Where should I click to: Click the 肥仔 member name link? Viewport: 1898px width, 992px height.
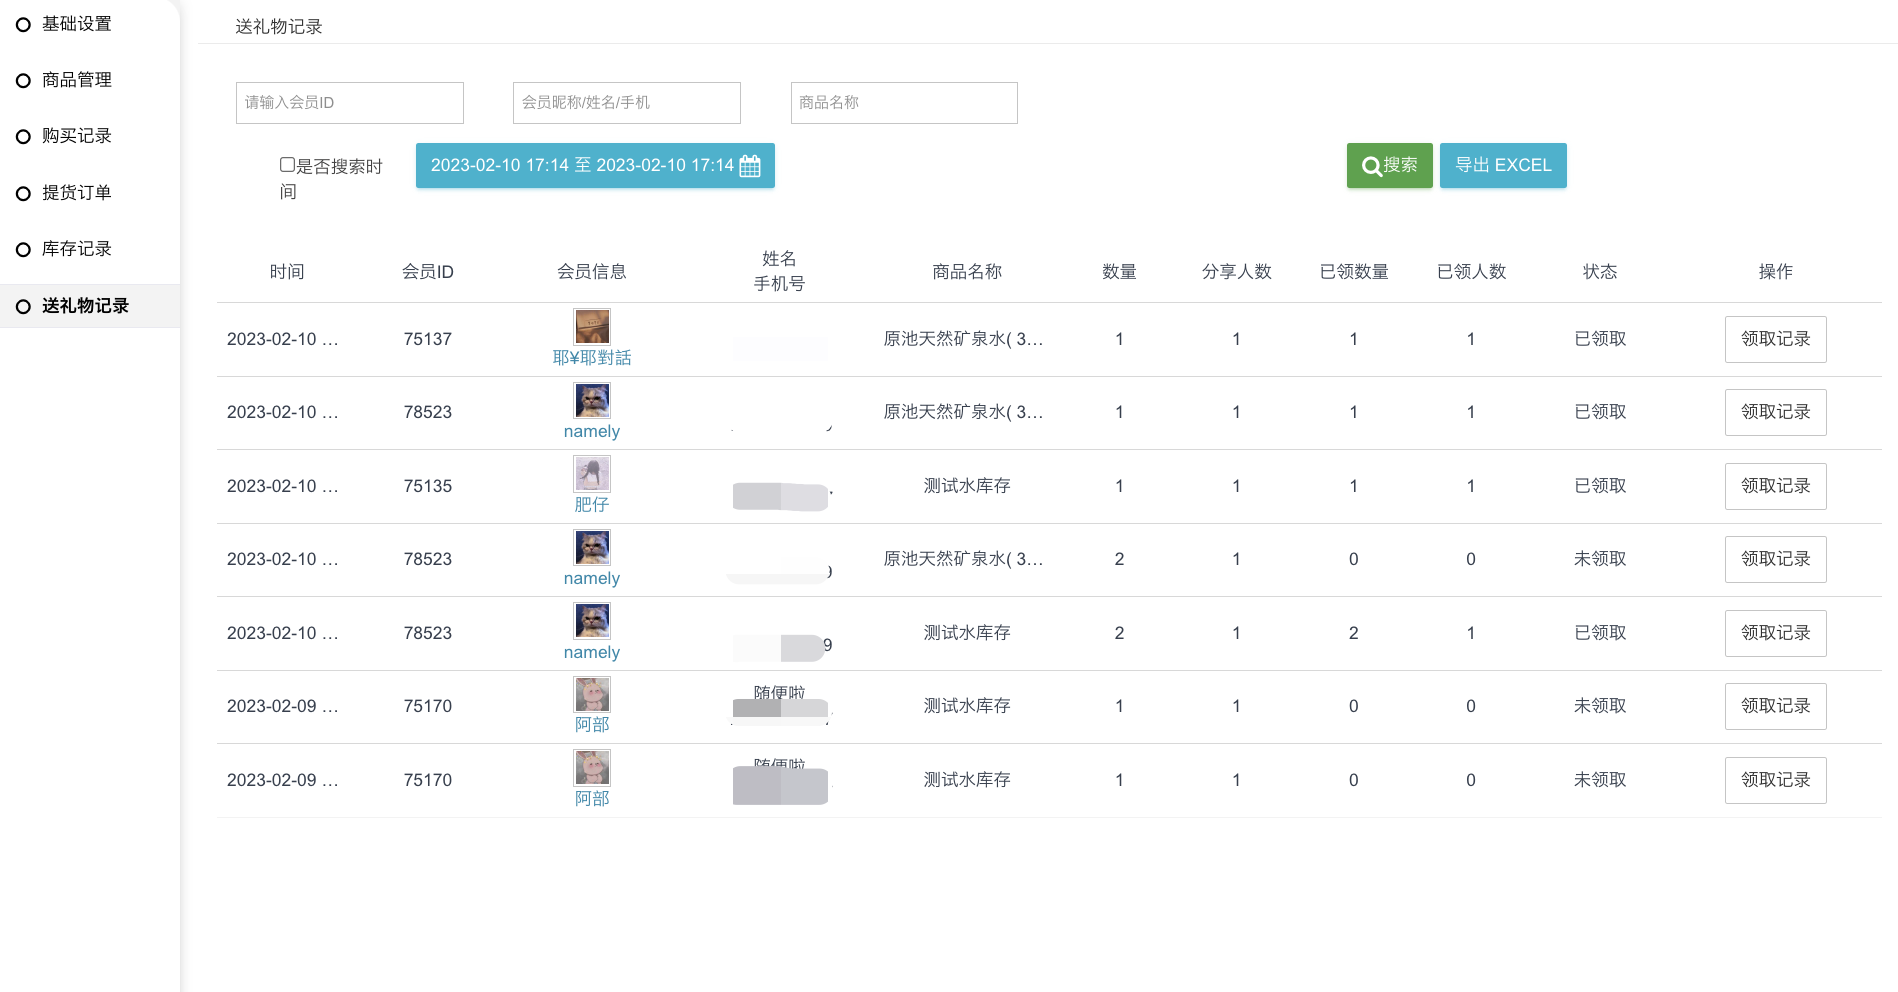(x=591, y=505)
